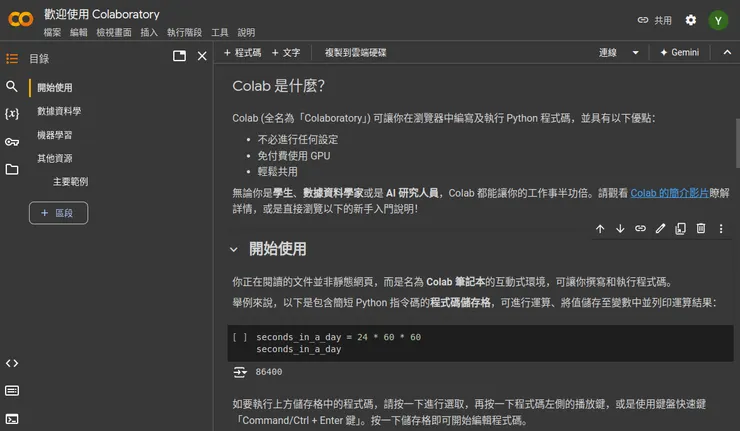The width and height of the screenshot is (740, 431).
Task: Open the 說明 menu
Action: [246, 33]
